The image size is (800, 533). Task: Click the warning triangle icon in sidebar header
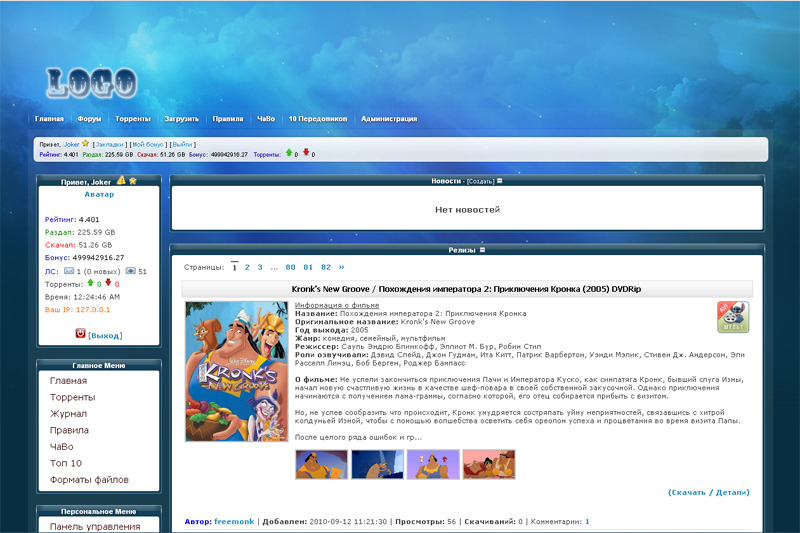click(x=121, y=180)
